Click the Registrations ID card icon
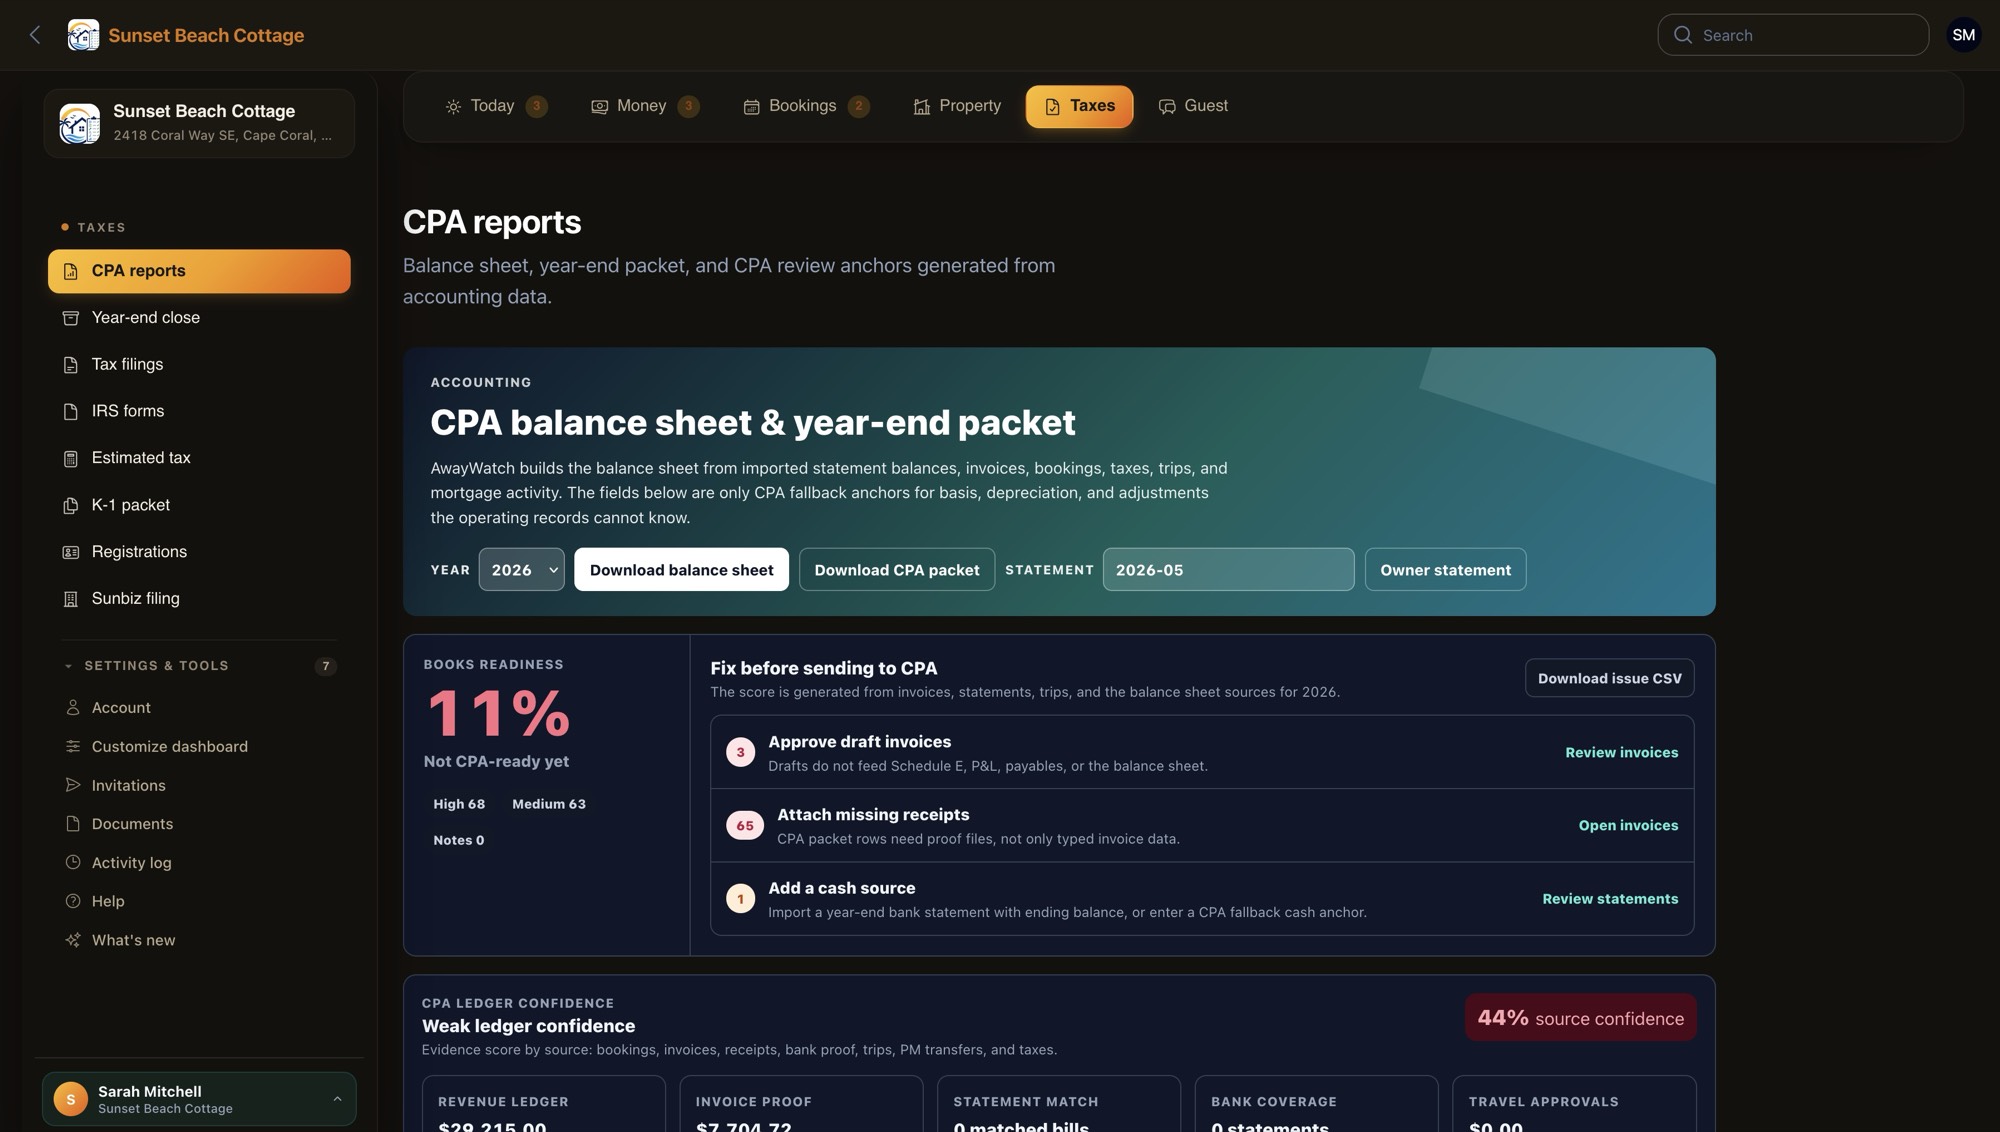 (x=71, y=552)
